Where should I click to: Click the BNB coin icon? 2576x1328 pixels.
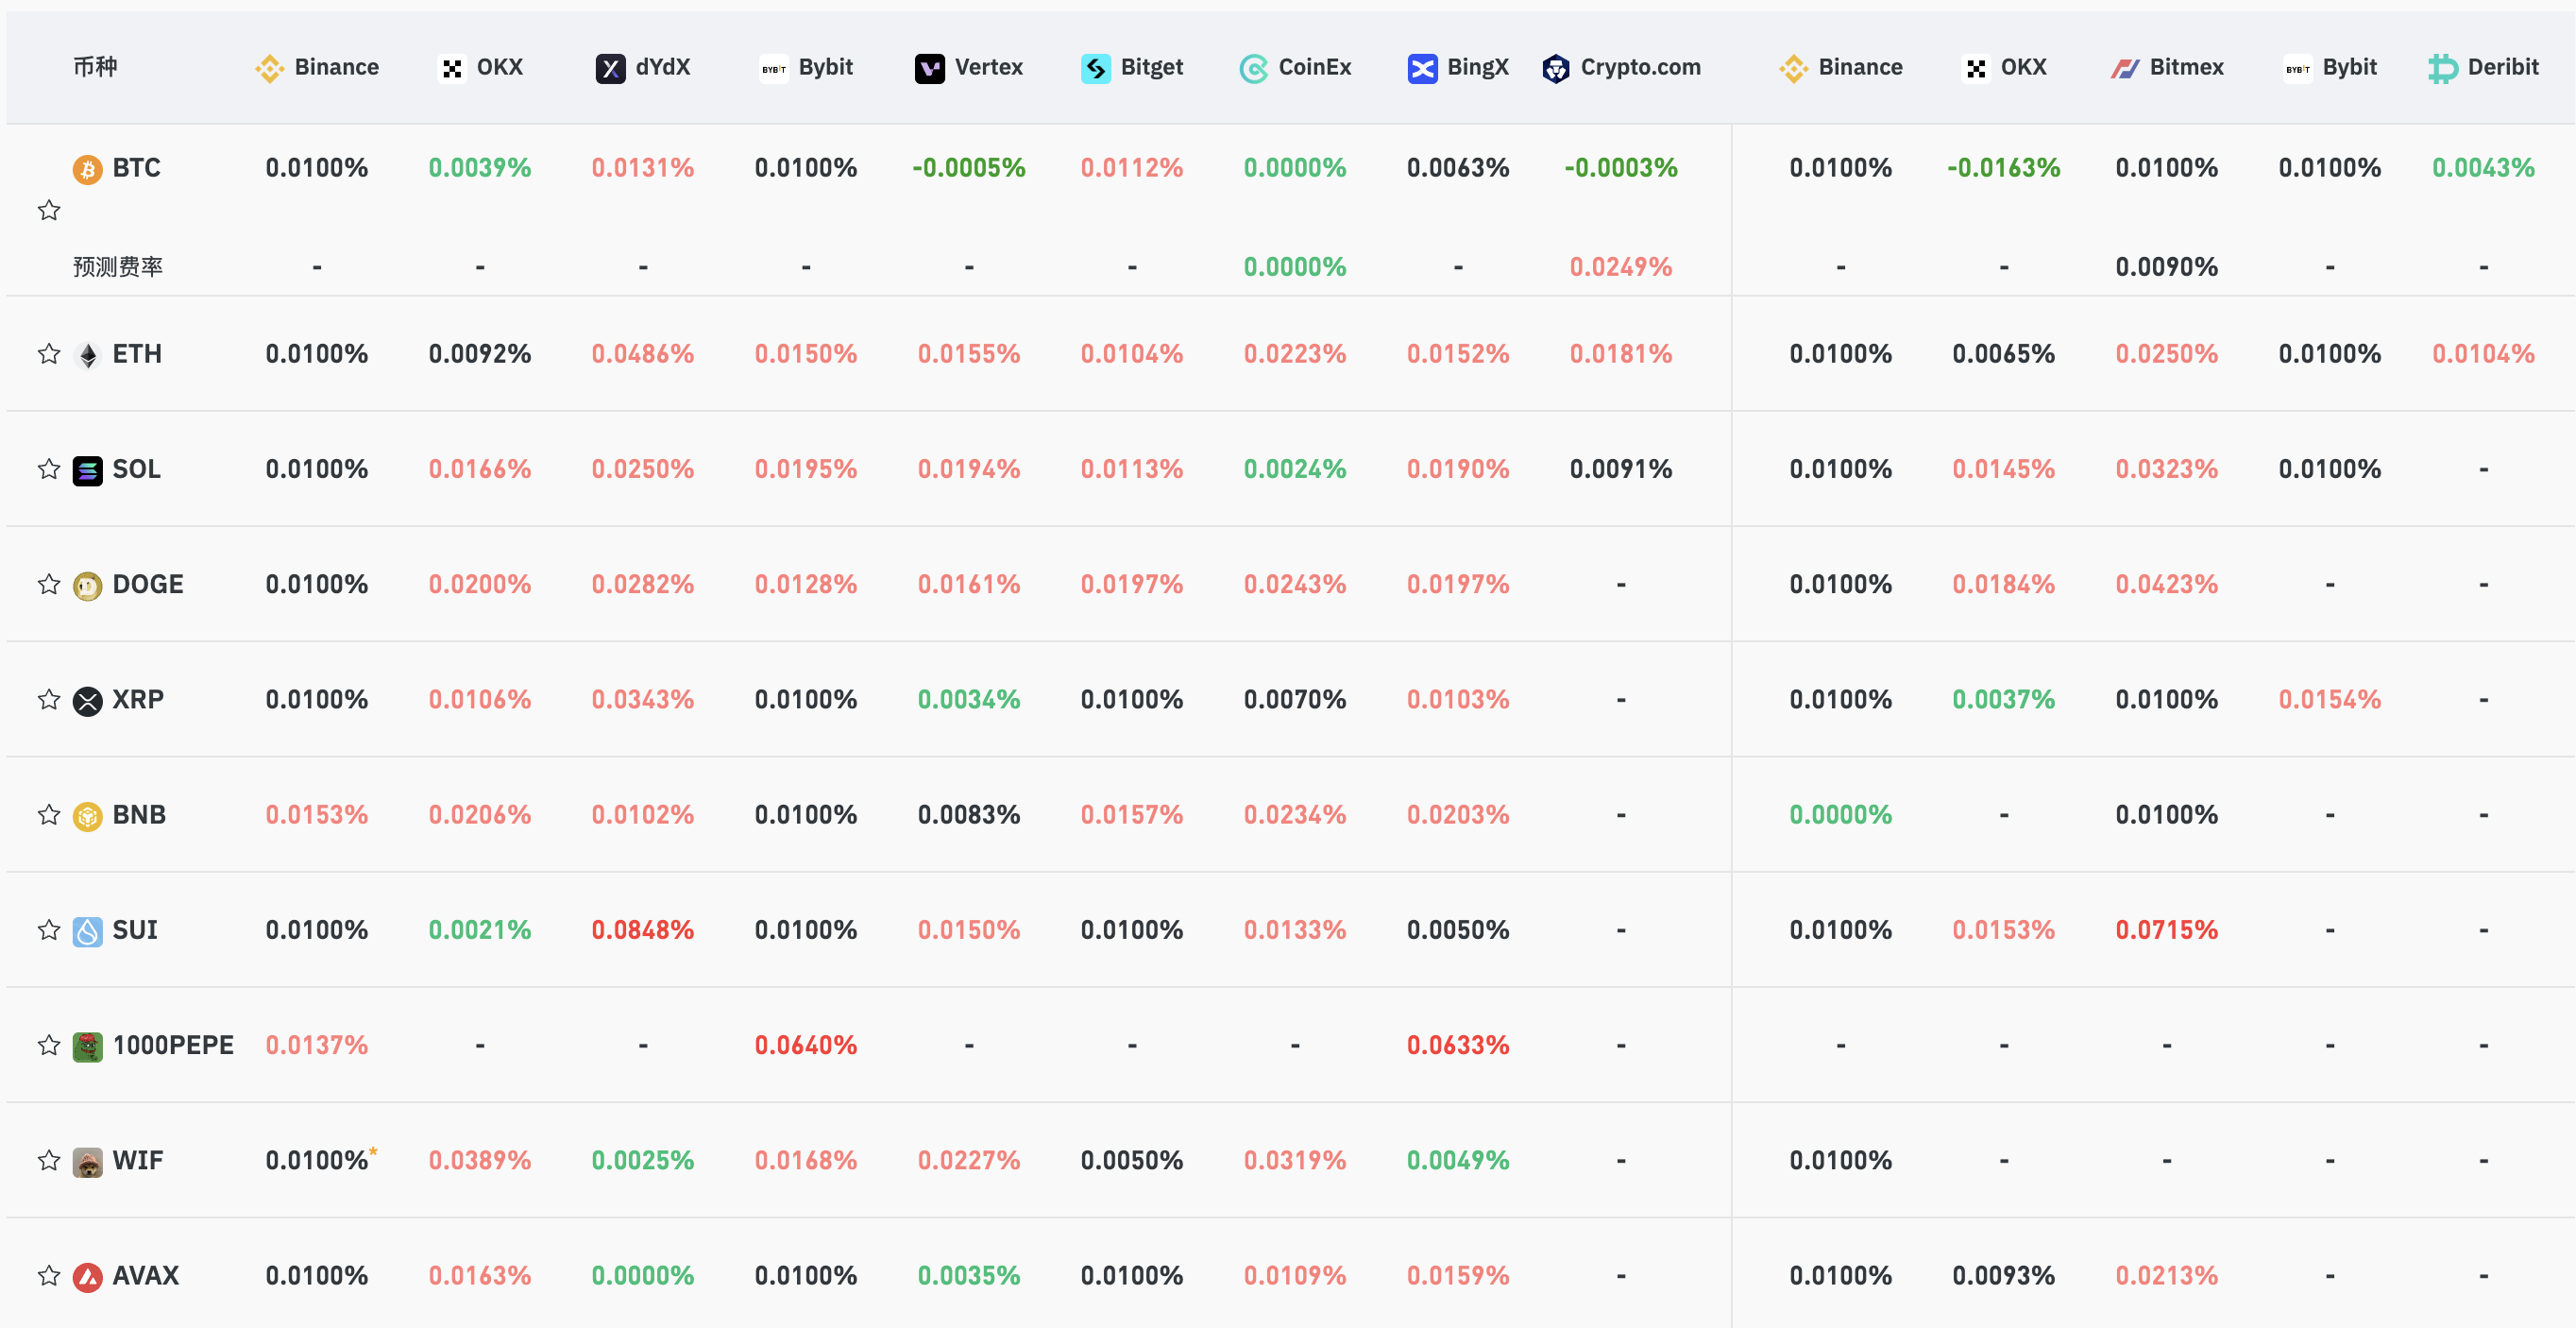tap(88, 816)
